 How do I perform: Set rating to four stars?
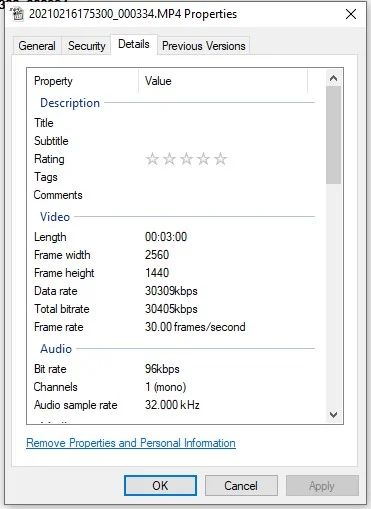203,159
